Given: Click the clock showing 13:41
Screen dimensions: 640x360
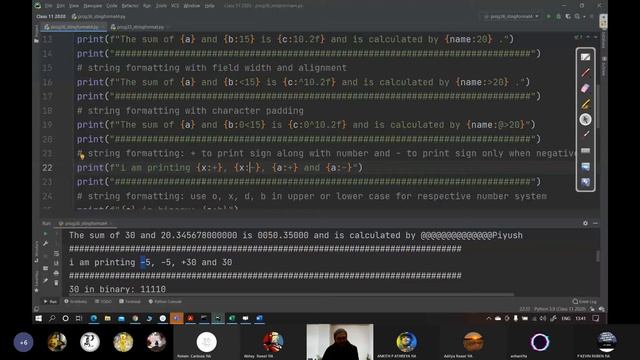Looking at the screenshot, I should (580, 318).
